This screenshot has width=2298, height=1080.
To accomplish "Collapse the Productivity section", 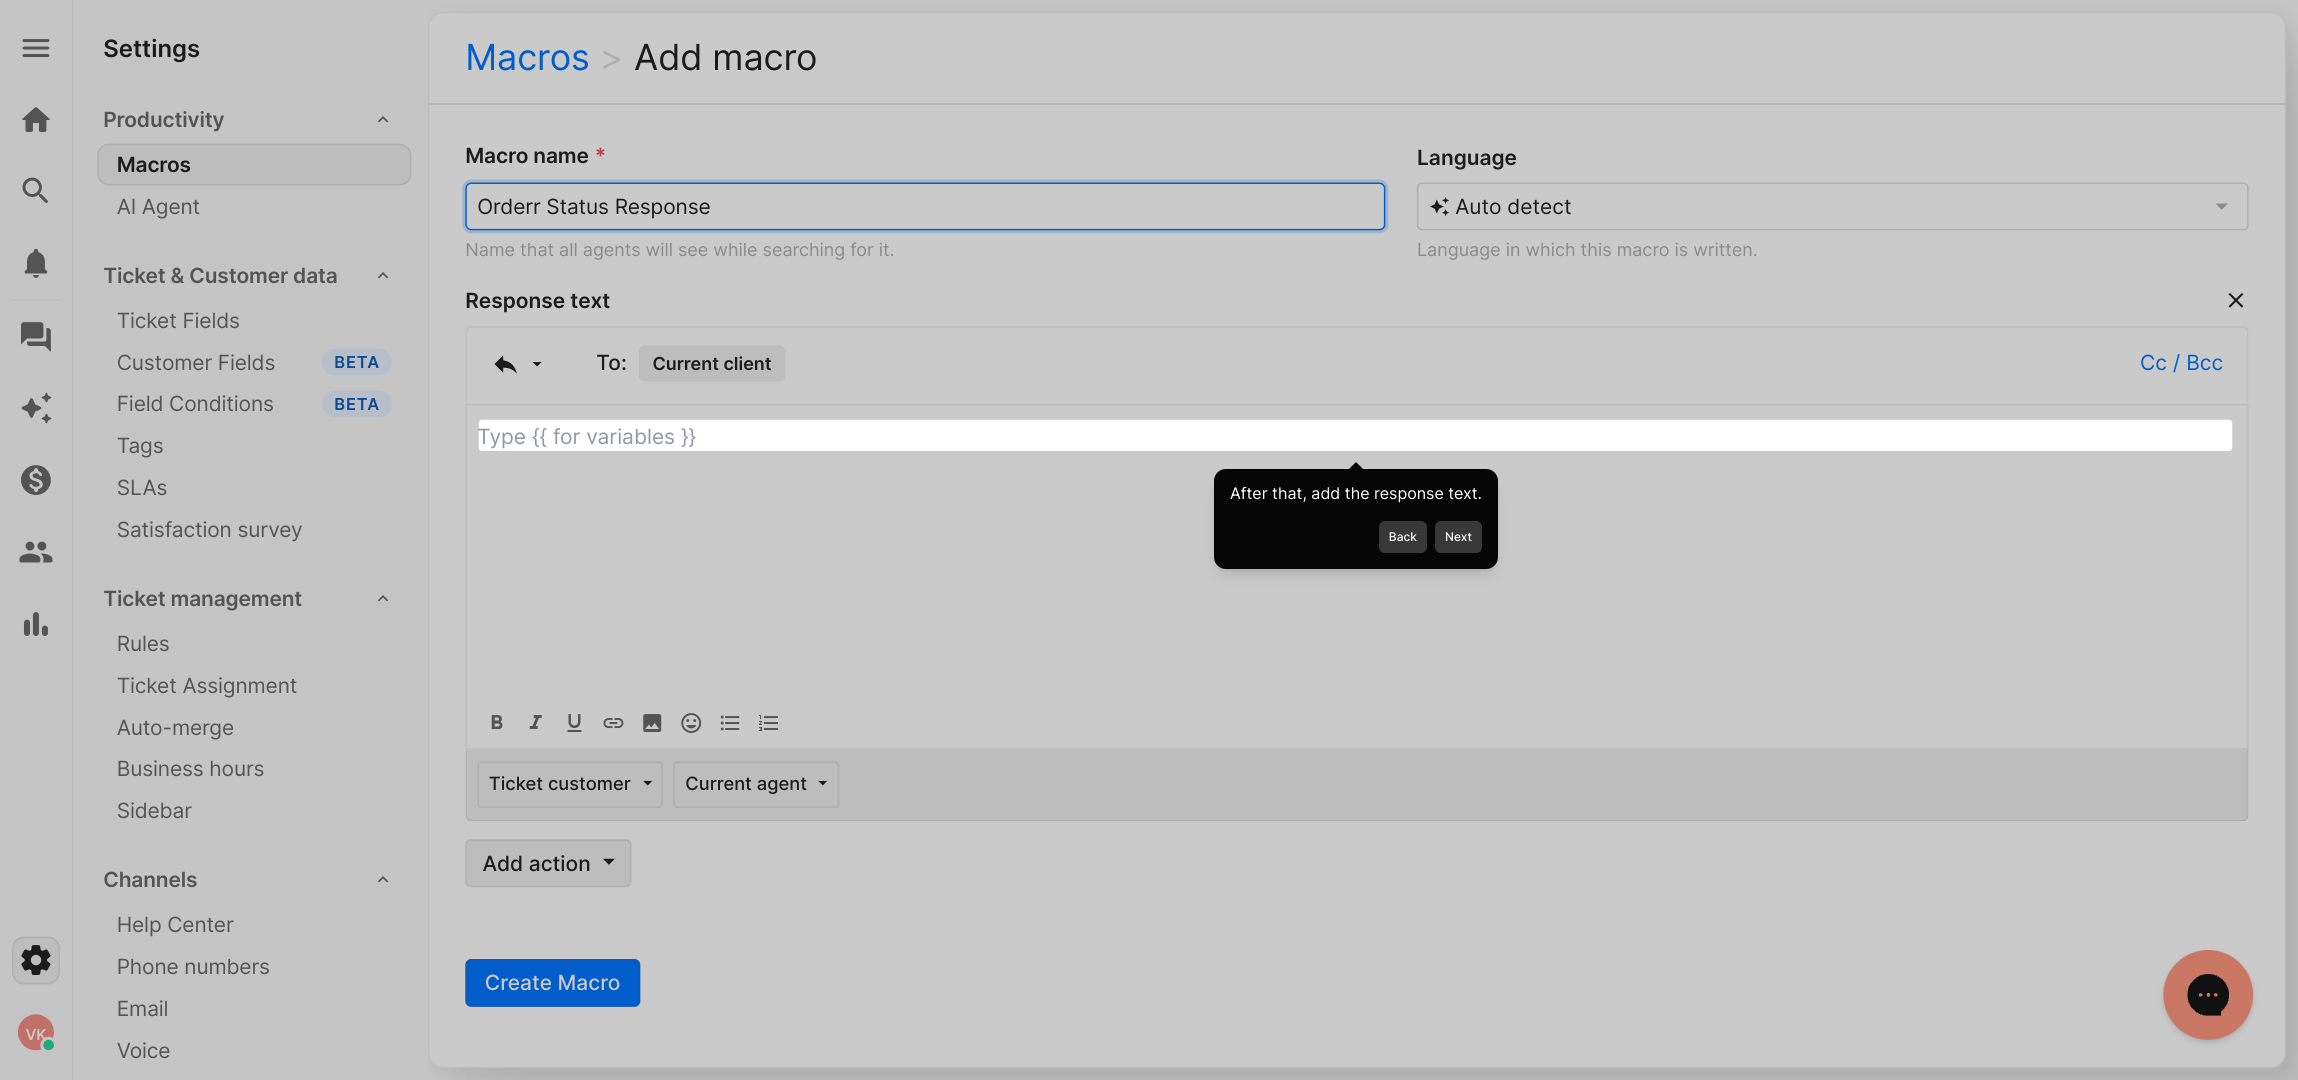I will (383, 120).
